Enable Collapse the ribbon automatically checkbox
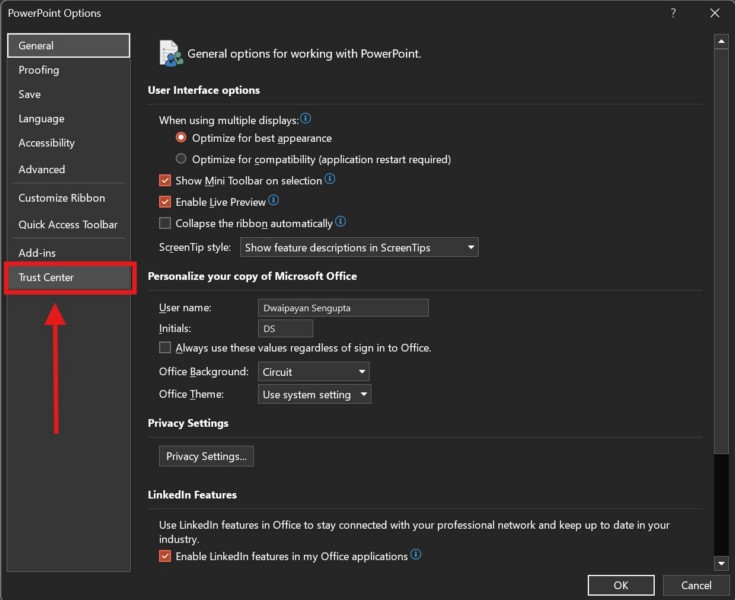The width and height of the screenshot is (735, 600). (166, 223)
